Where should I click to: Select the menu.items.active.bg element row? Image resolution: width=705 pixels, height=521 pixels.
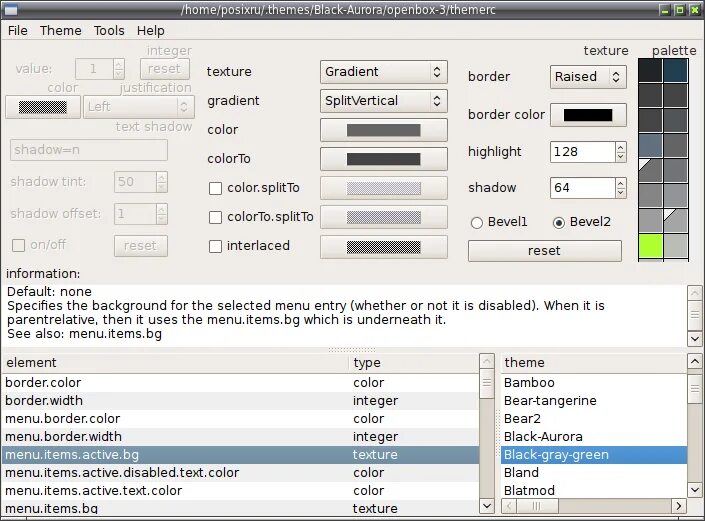[240, 454]
